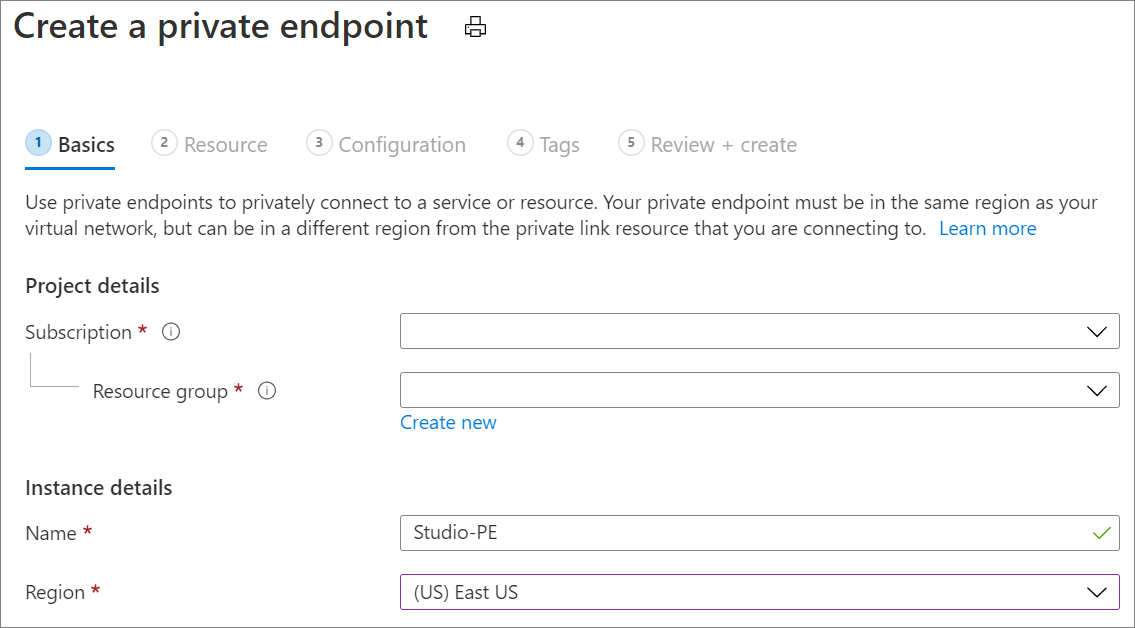The image size is (1135, 628).
Task: Click the Resource group info icon
Action: 267,391
